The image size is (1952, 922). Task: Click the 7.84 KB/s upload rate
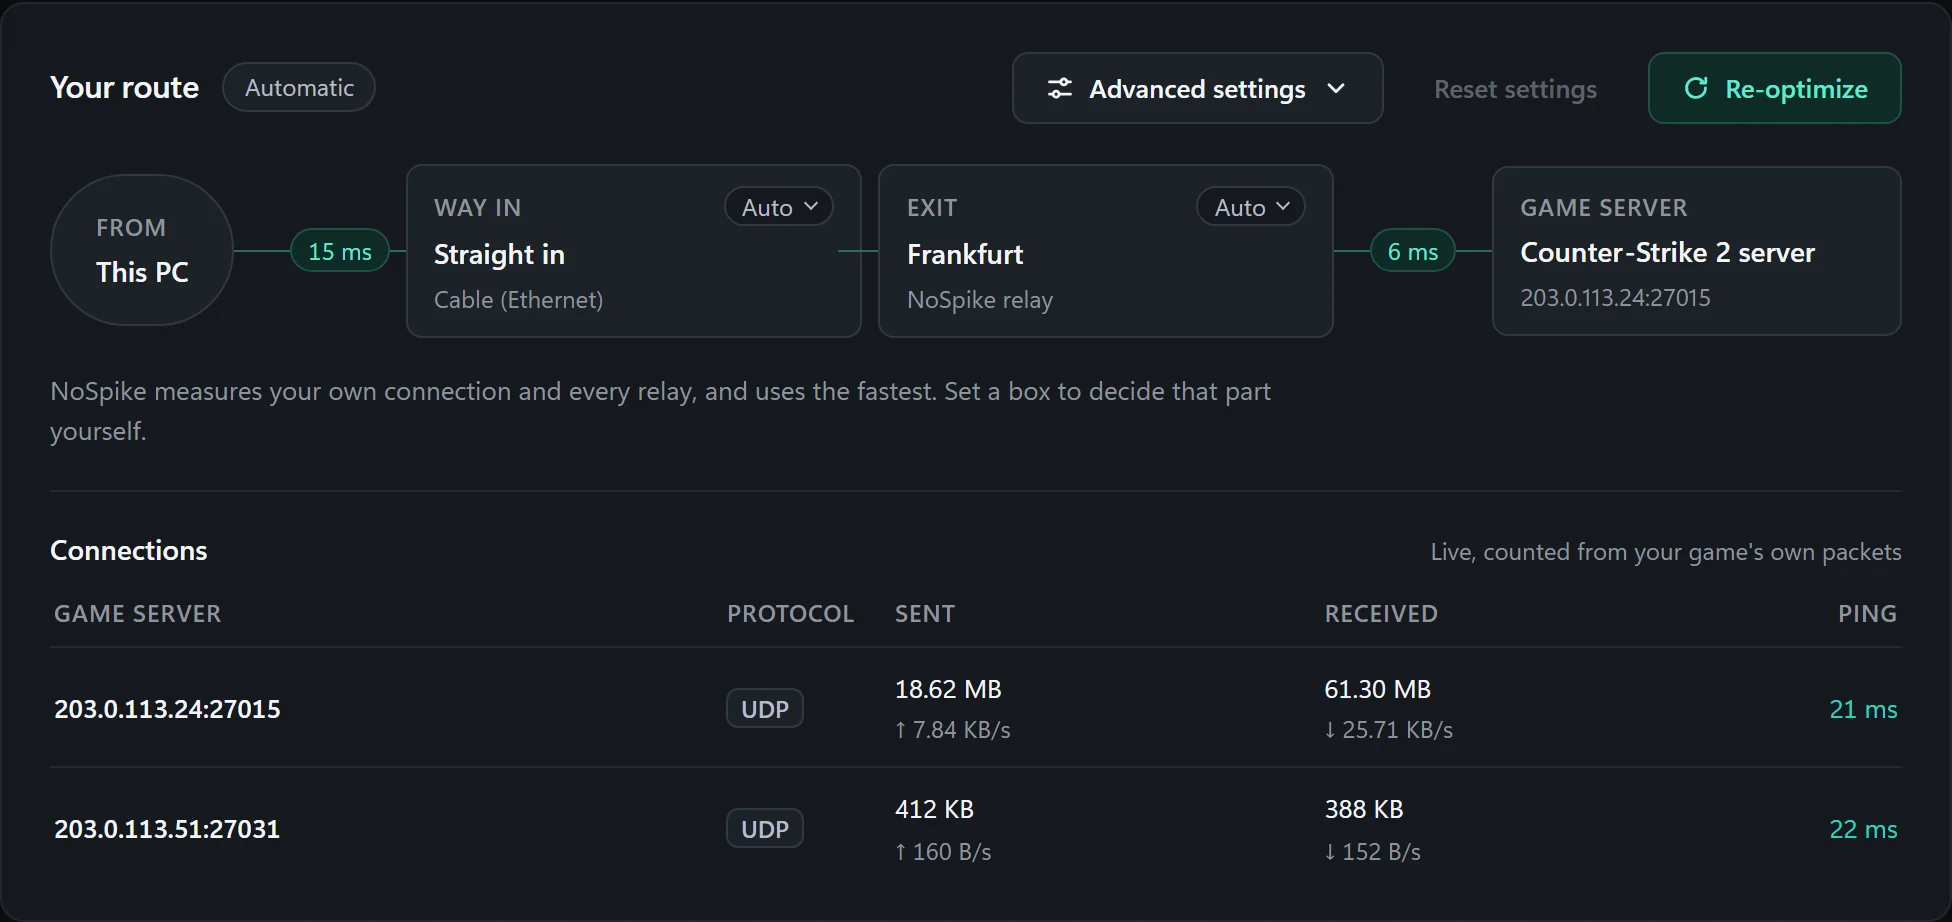(x=953, y=730)
